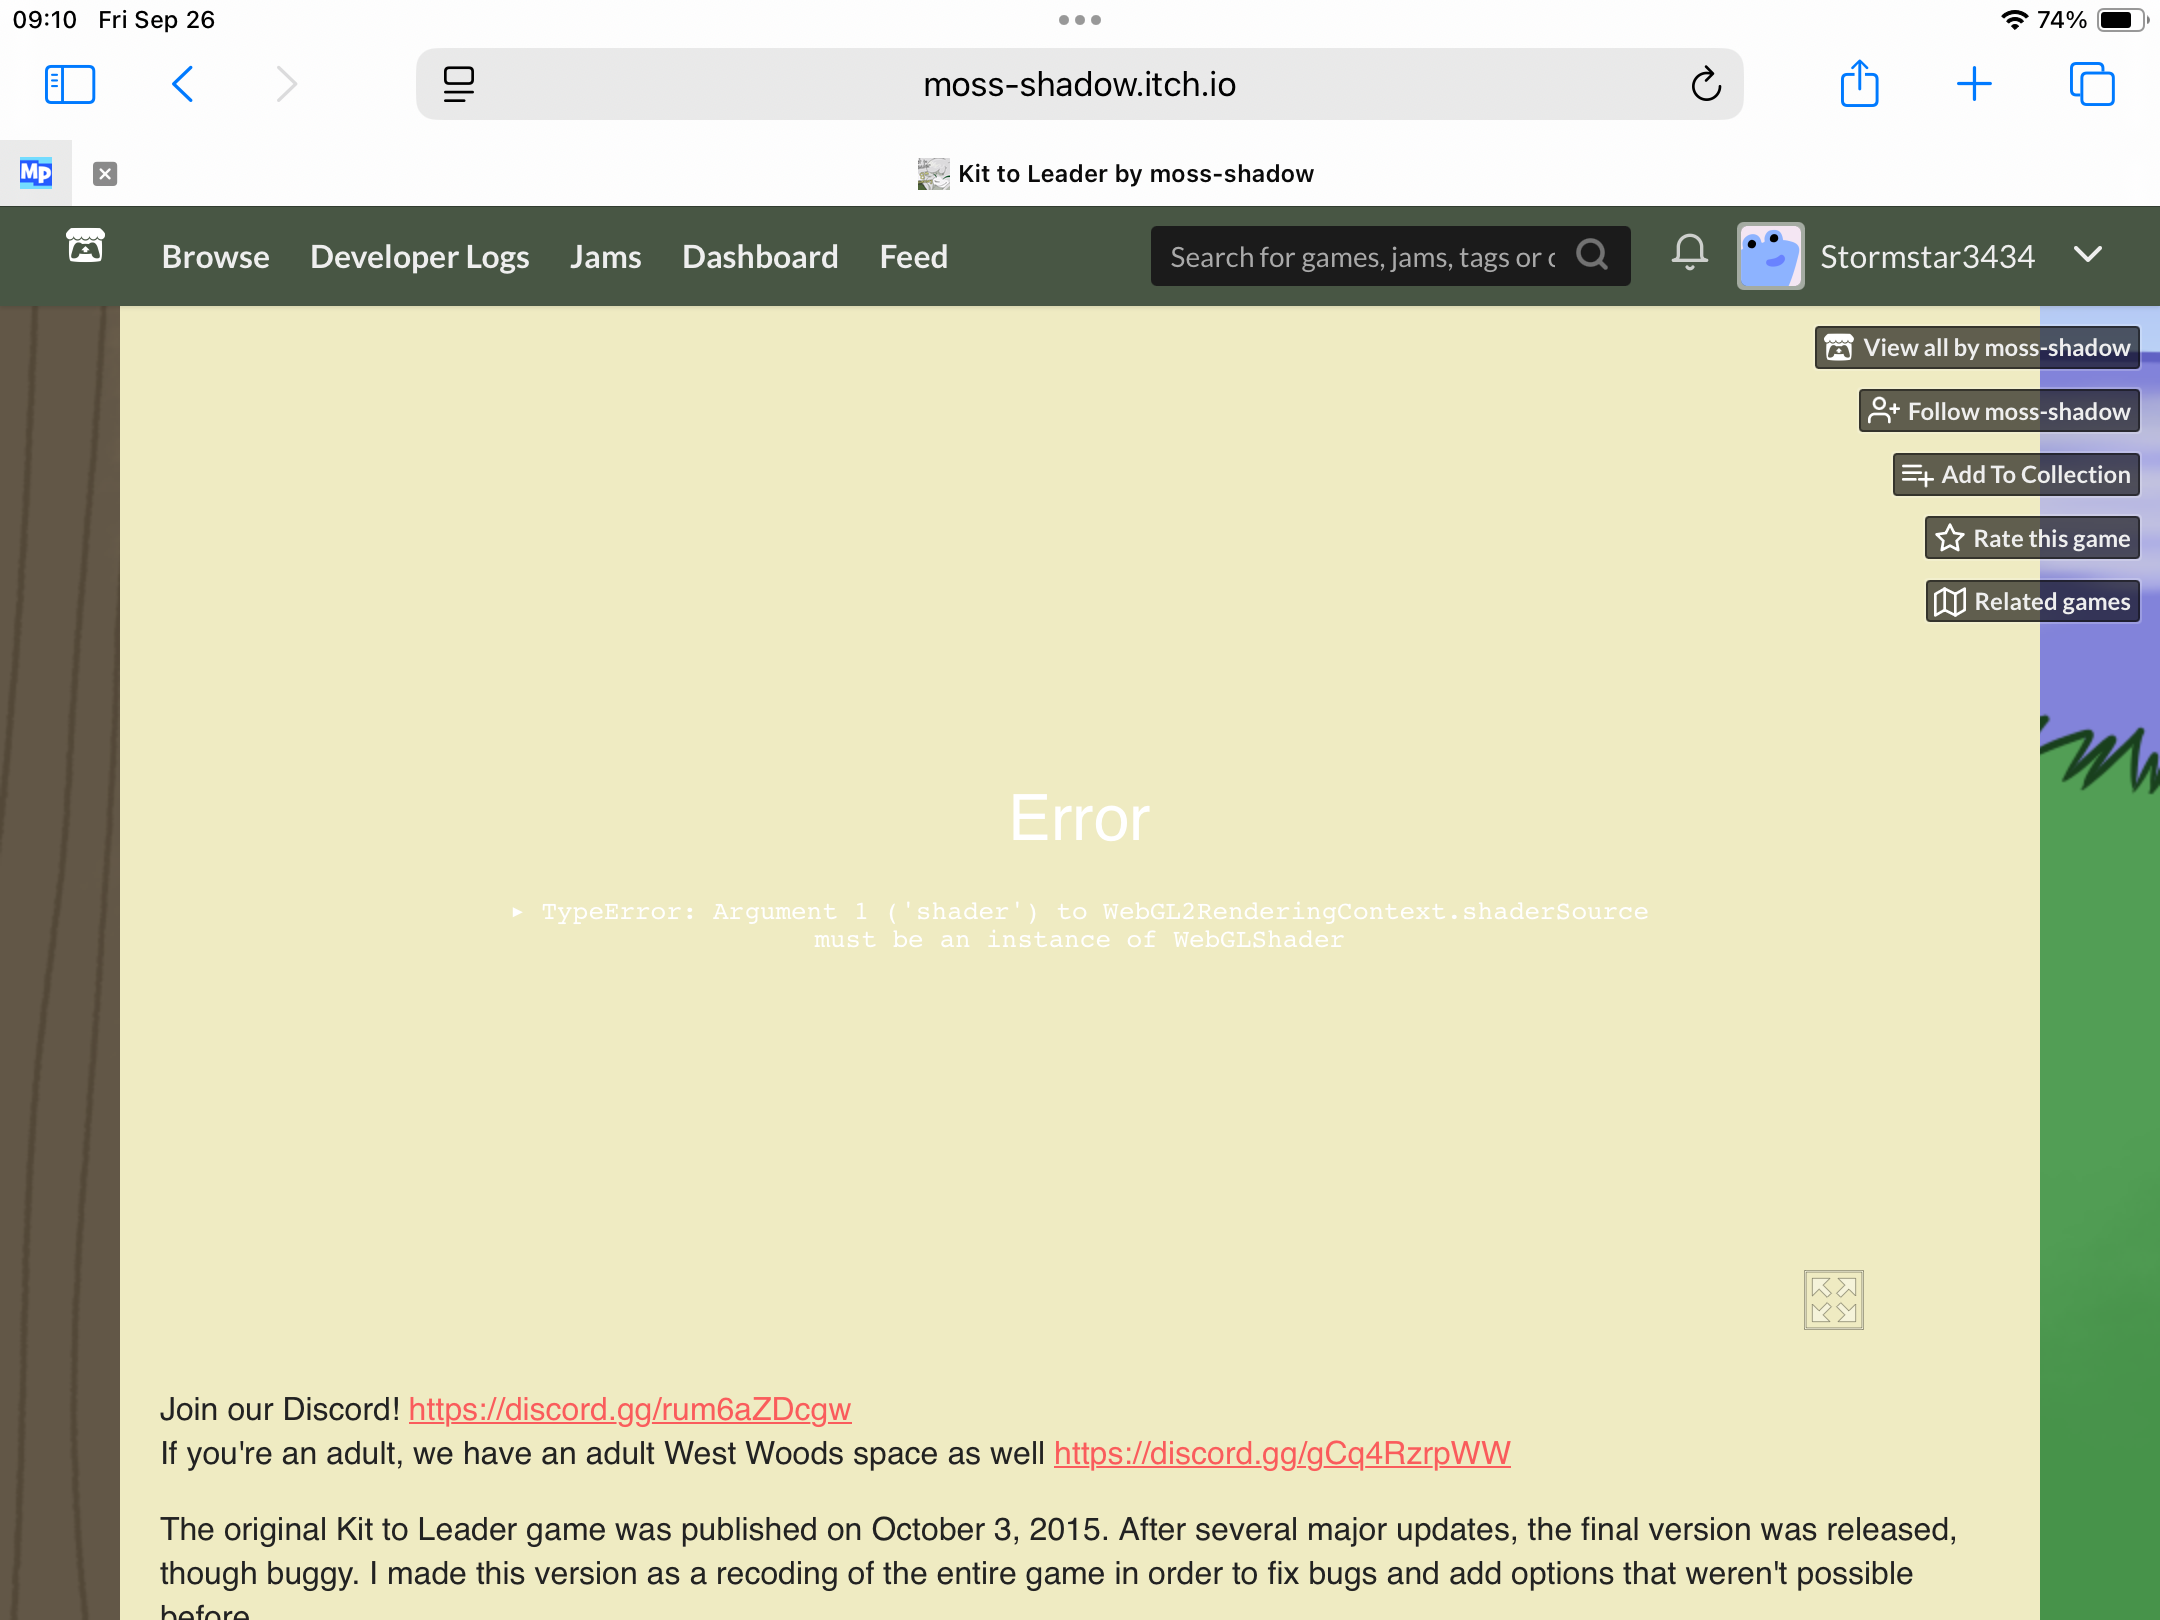Enter fullscreen for the game
Viewport: 2160px width, 1620px height.
pyautogui.click(x=1834, y=1300)
